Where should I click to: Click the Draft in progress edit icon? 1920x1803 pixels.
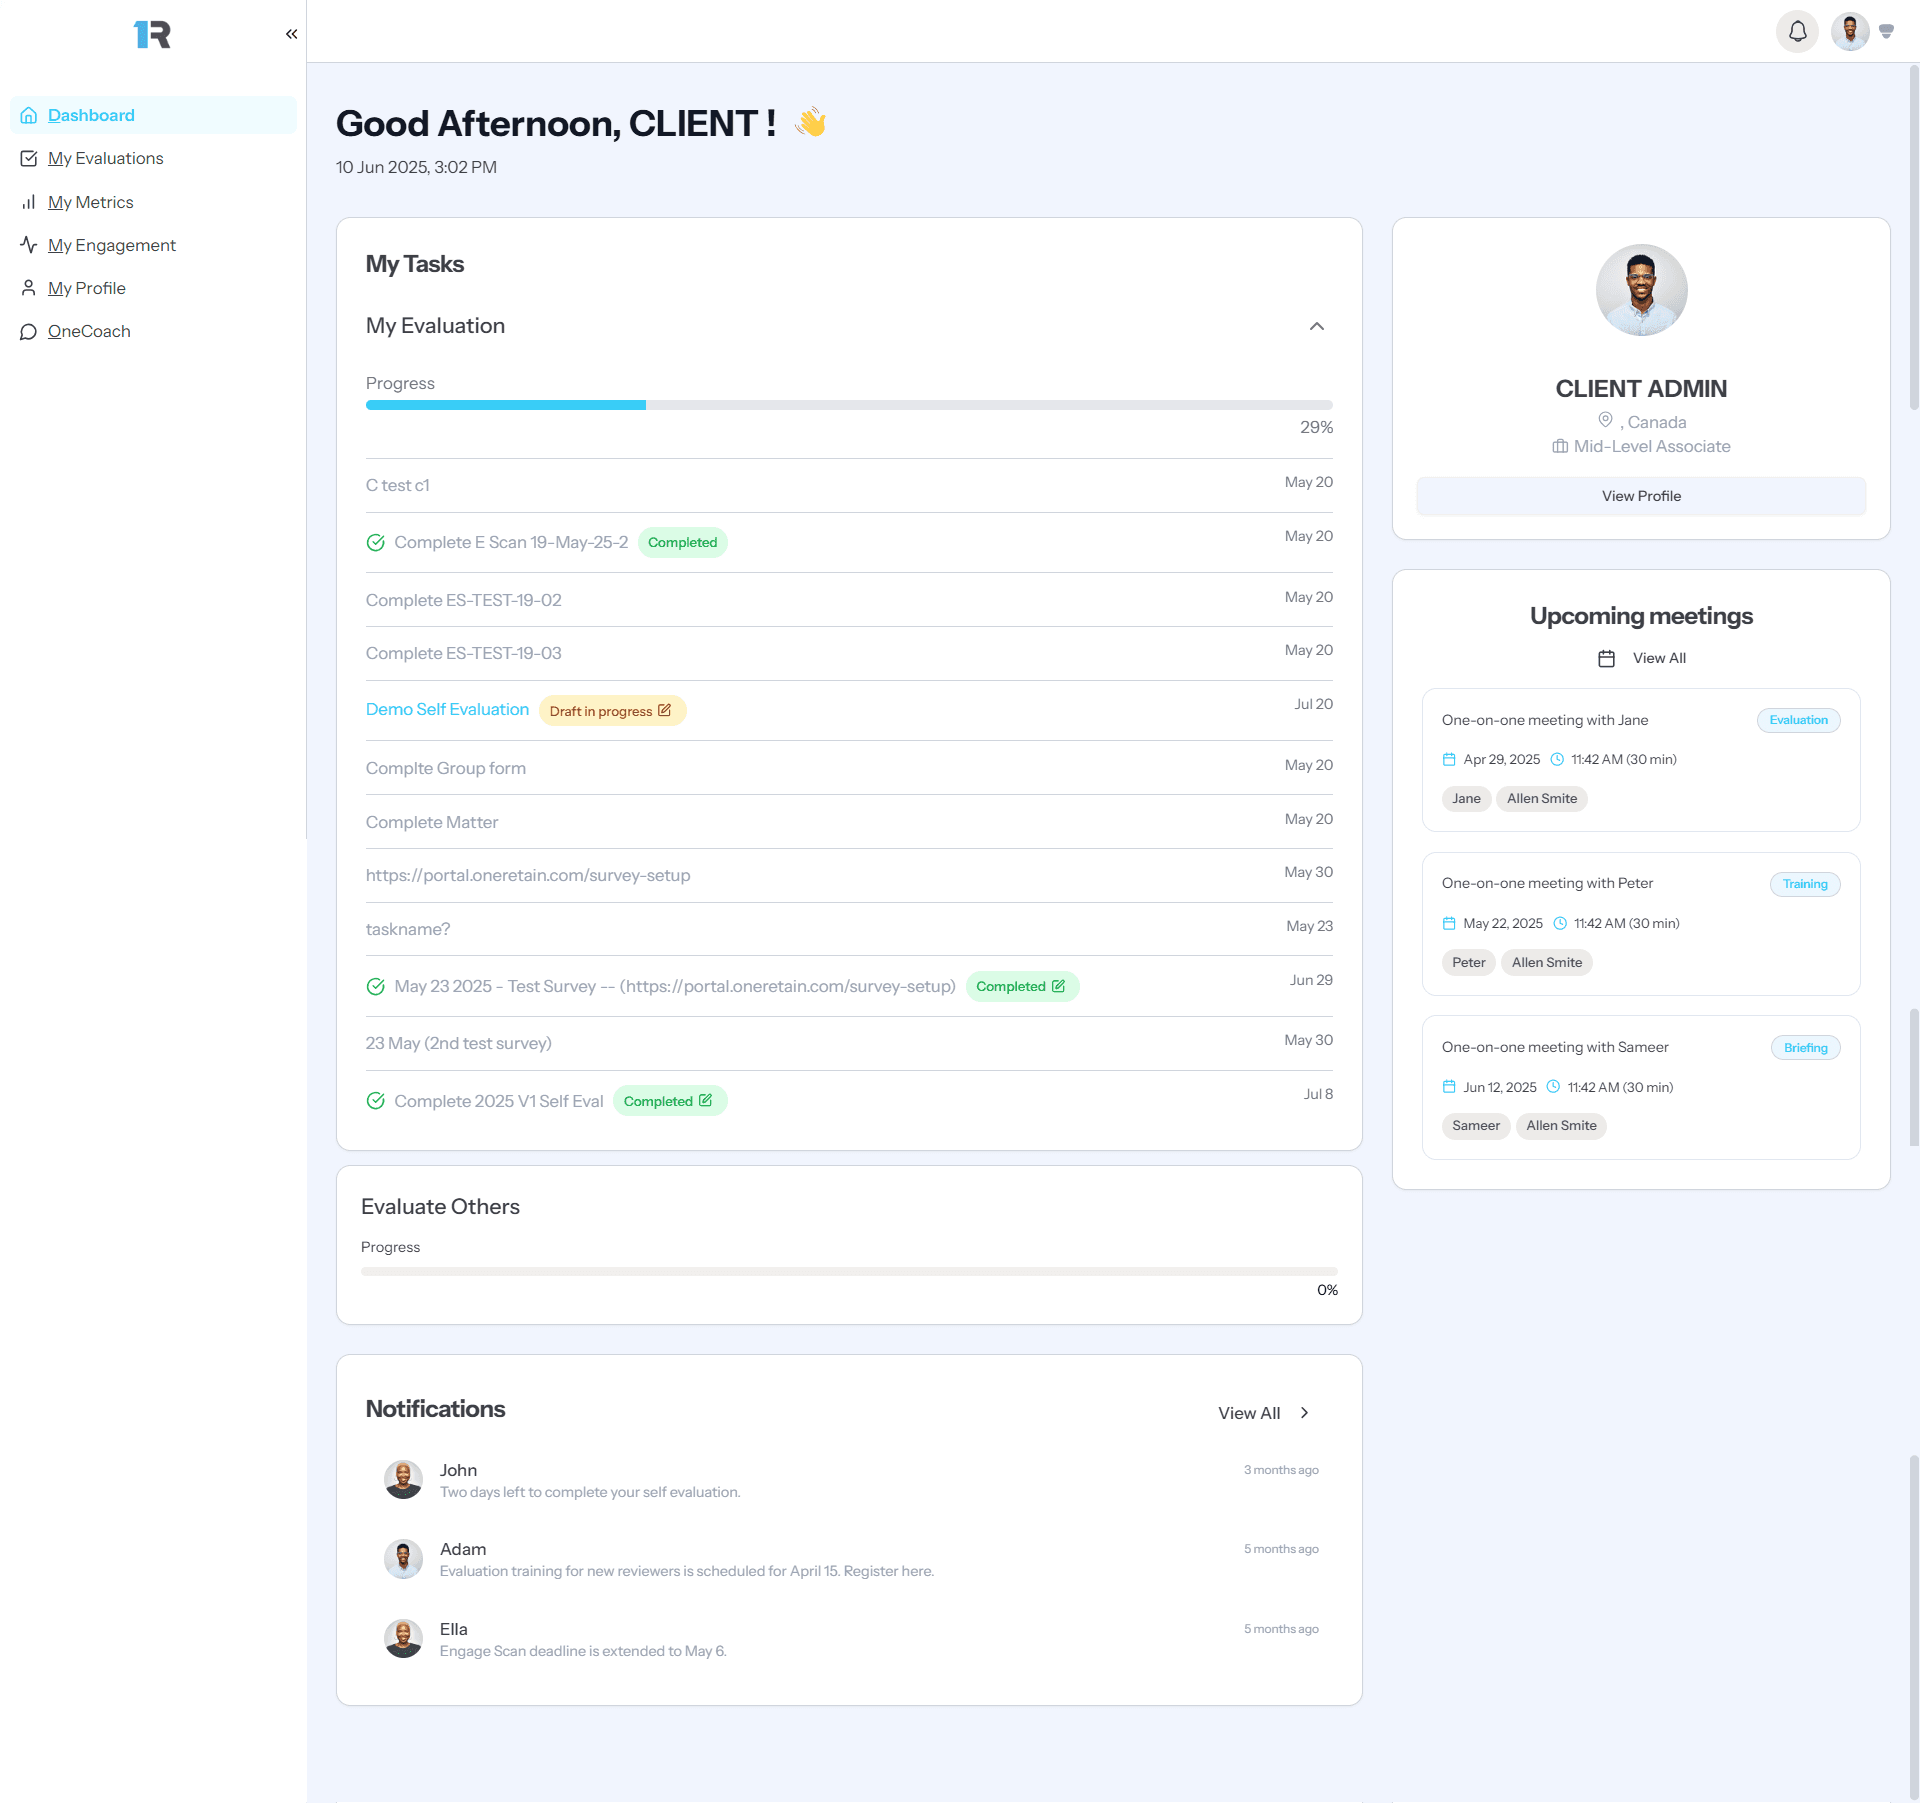tap(664, 710)
